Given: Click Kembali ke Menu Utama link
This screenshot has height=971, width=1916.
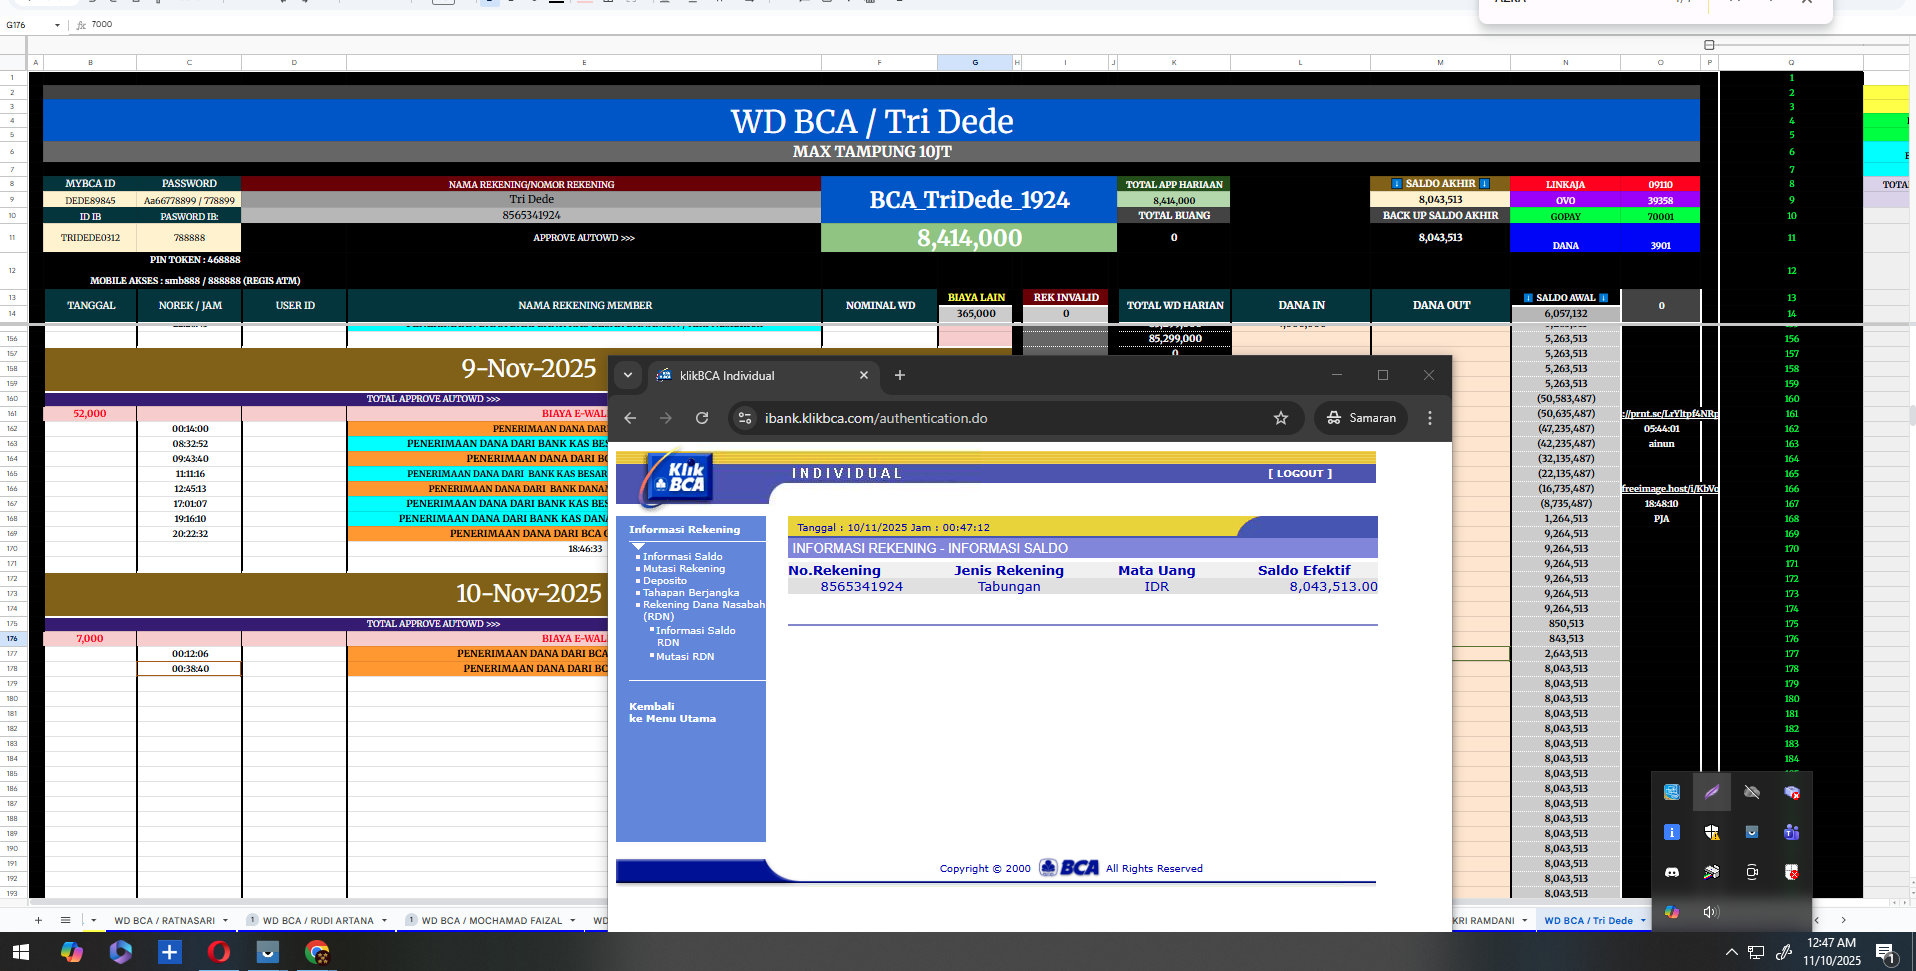Looking at the screenshot, I should point(672,712).
